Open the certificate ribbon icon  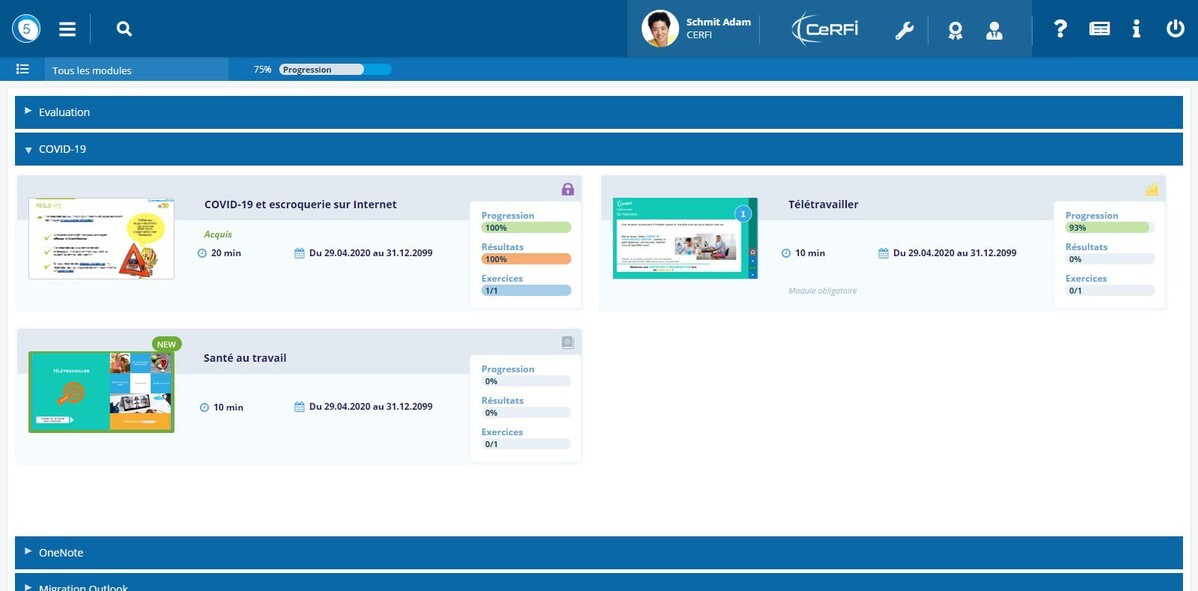[x=955, y=31]
